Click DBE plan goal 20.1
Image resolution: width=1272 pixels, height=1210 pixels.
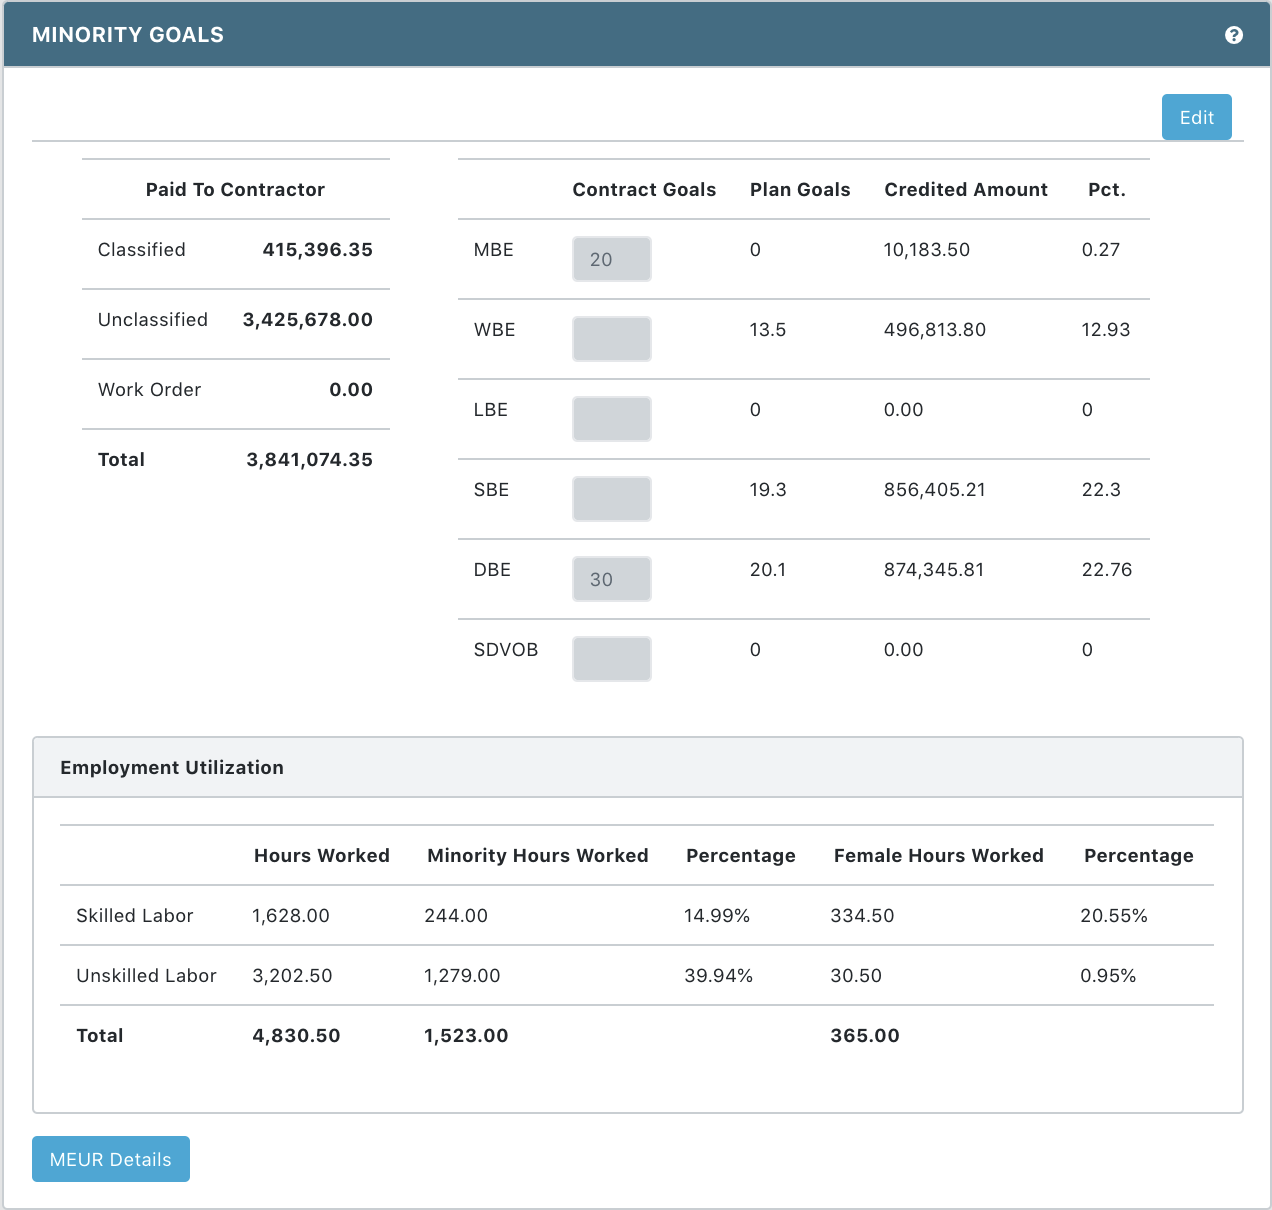coord(768,570)
